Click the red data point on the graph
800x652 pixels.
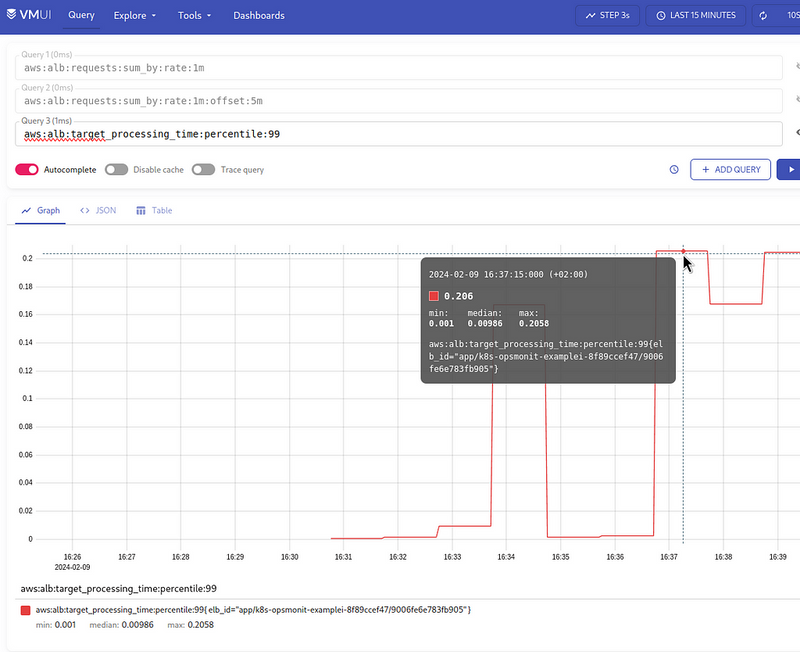(683, 251)
